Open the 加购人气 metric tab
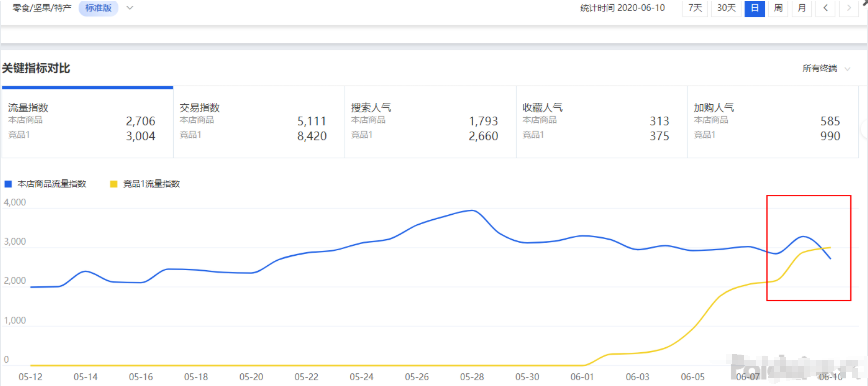Image resolution: width=868 pixels, height=386 pixels. (x=773, y=122)
